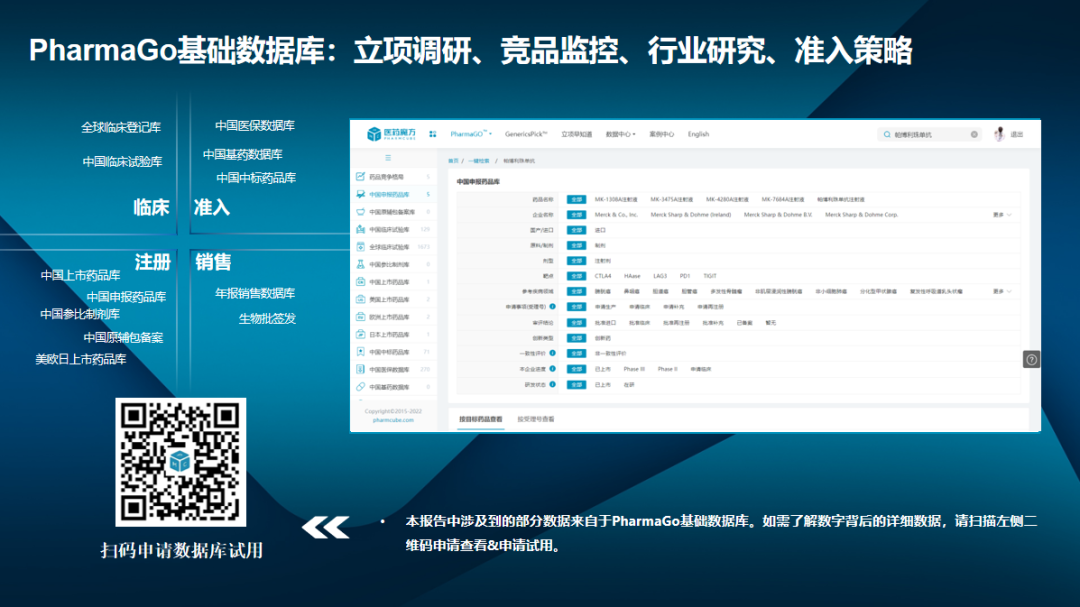Select 全部 in the 企业名称 row
The image size is (1080, 607).
[x=577, y=215]
